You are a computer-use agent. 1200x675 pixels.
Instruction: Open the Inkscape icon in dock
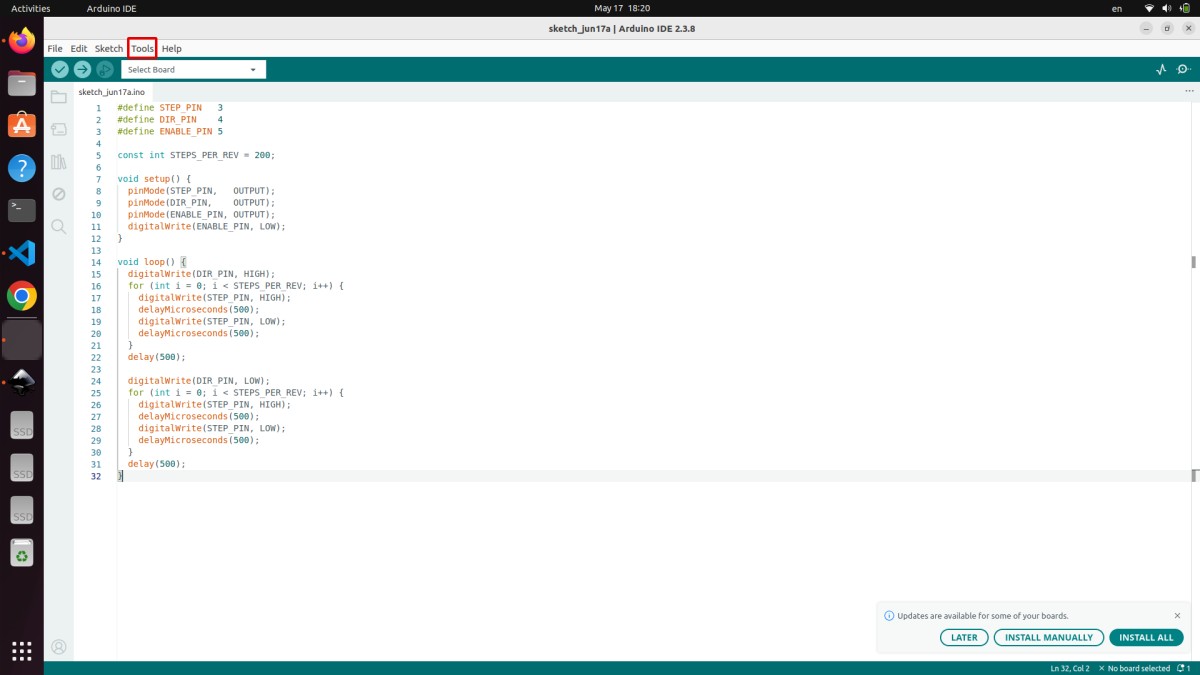point(22,382)
